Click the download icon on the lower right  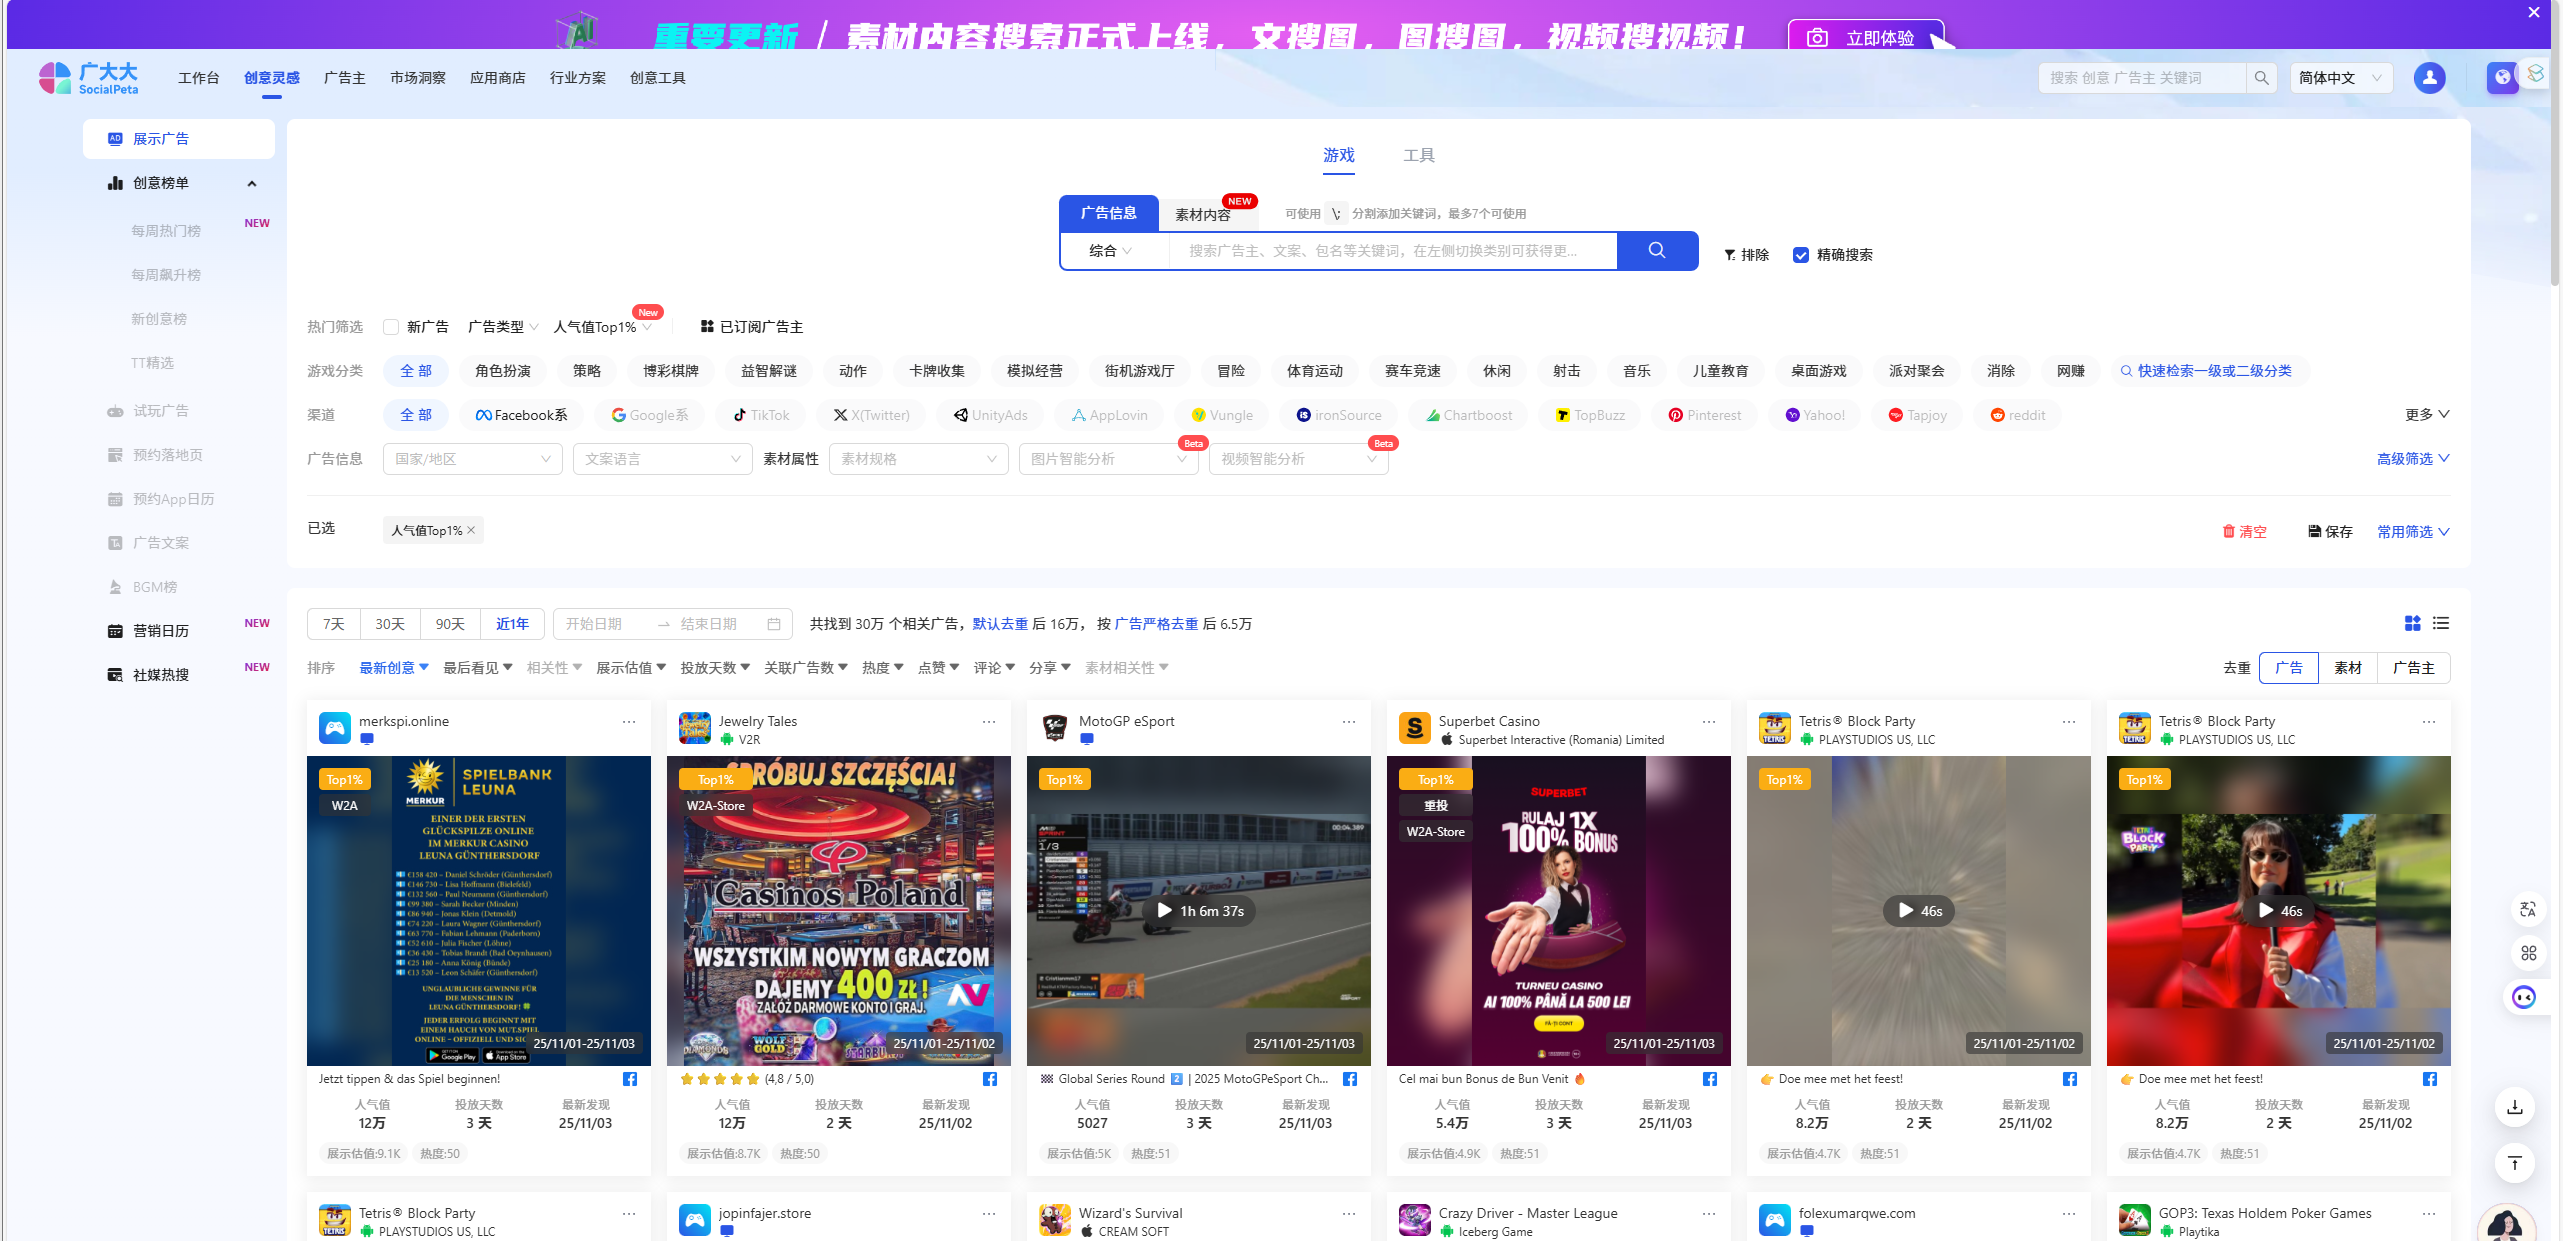(2516, 1107)
